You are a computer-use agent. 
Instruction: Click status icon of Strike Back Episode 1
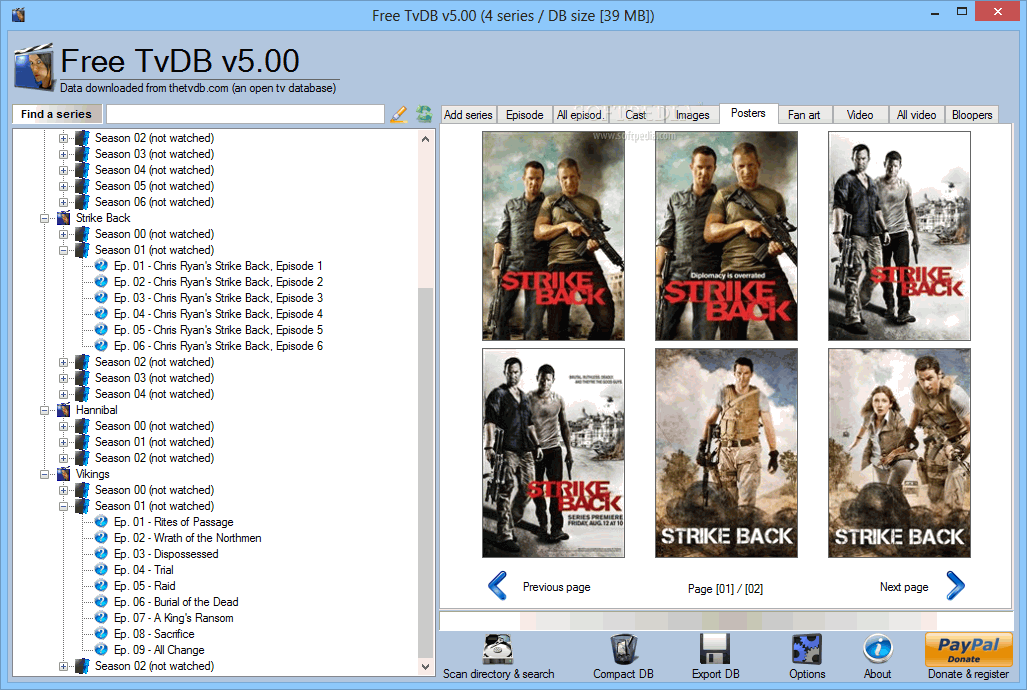(101, 265)
